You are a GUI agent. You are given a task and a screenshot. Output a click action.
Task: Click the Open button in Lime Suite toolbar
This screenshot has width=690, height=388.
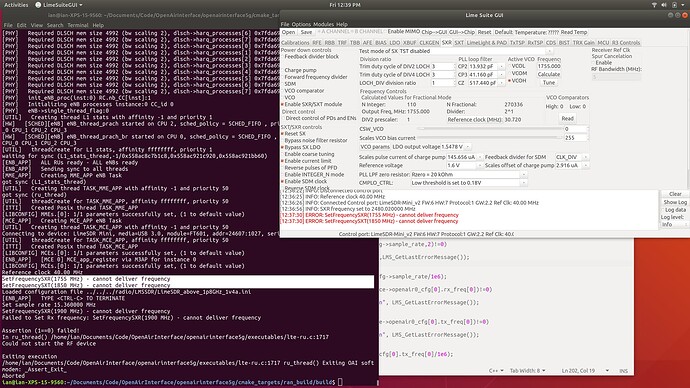point(288,32)
